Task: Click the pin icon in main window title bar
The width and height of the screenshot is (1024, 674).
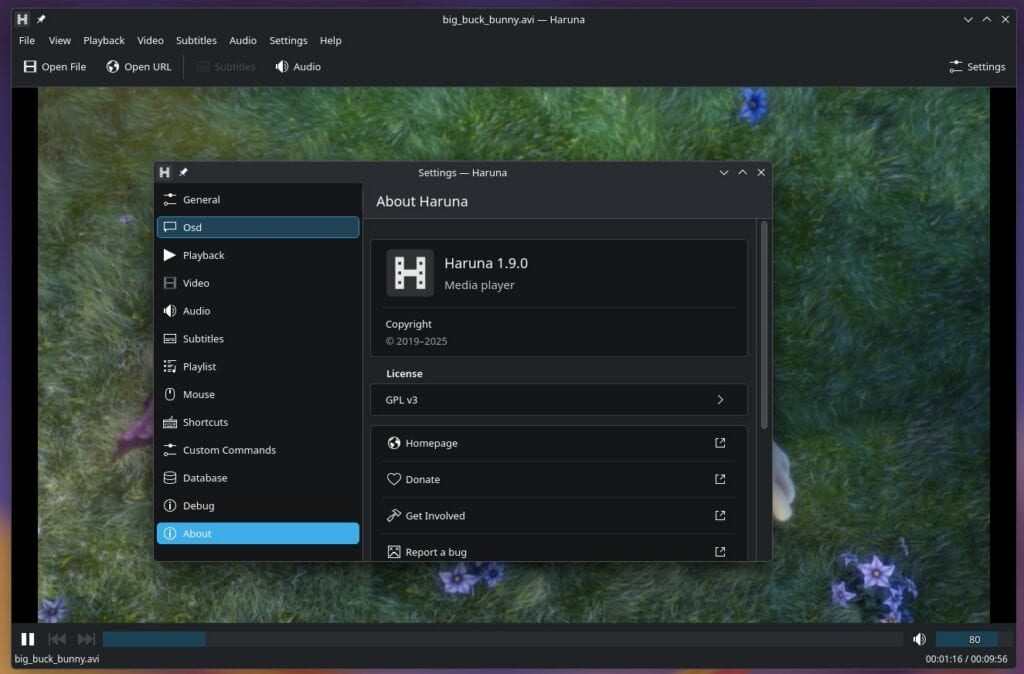Action: point(41,20)
